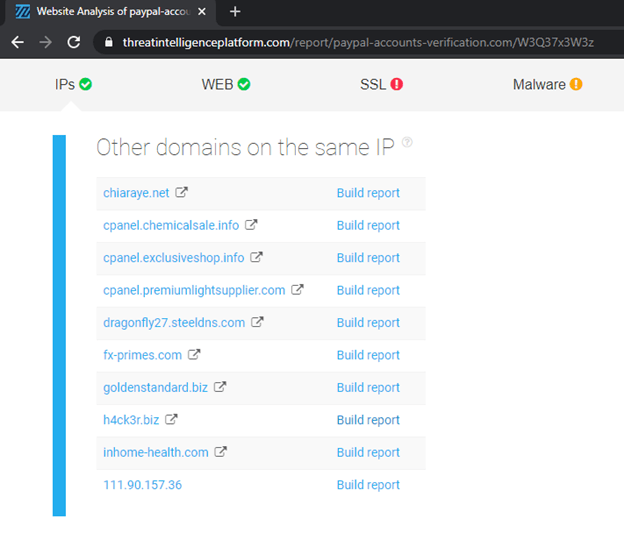Click the 'Other domains on the same IP' heading

tap(246, 147)
